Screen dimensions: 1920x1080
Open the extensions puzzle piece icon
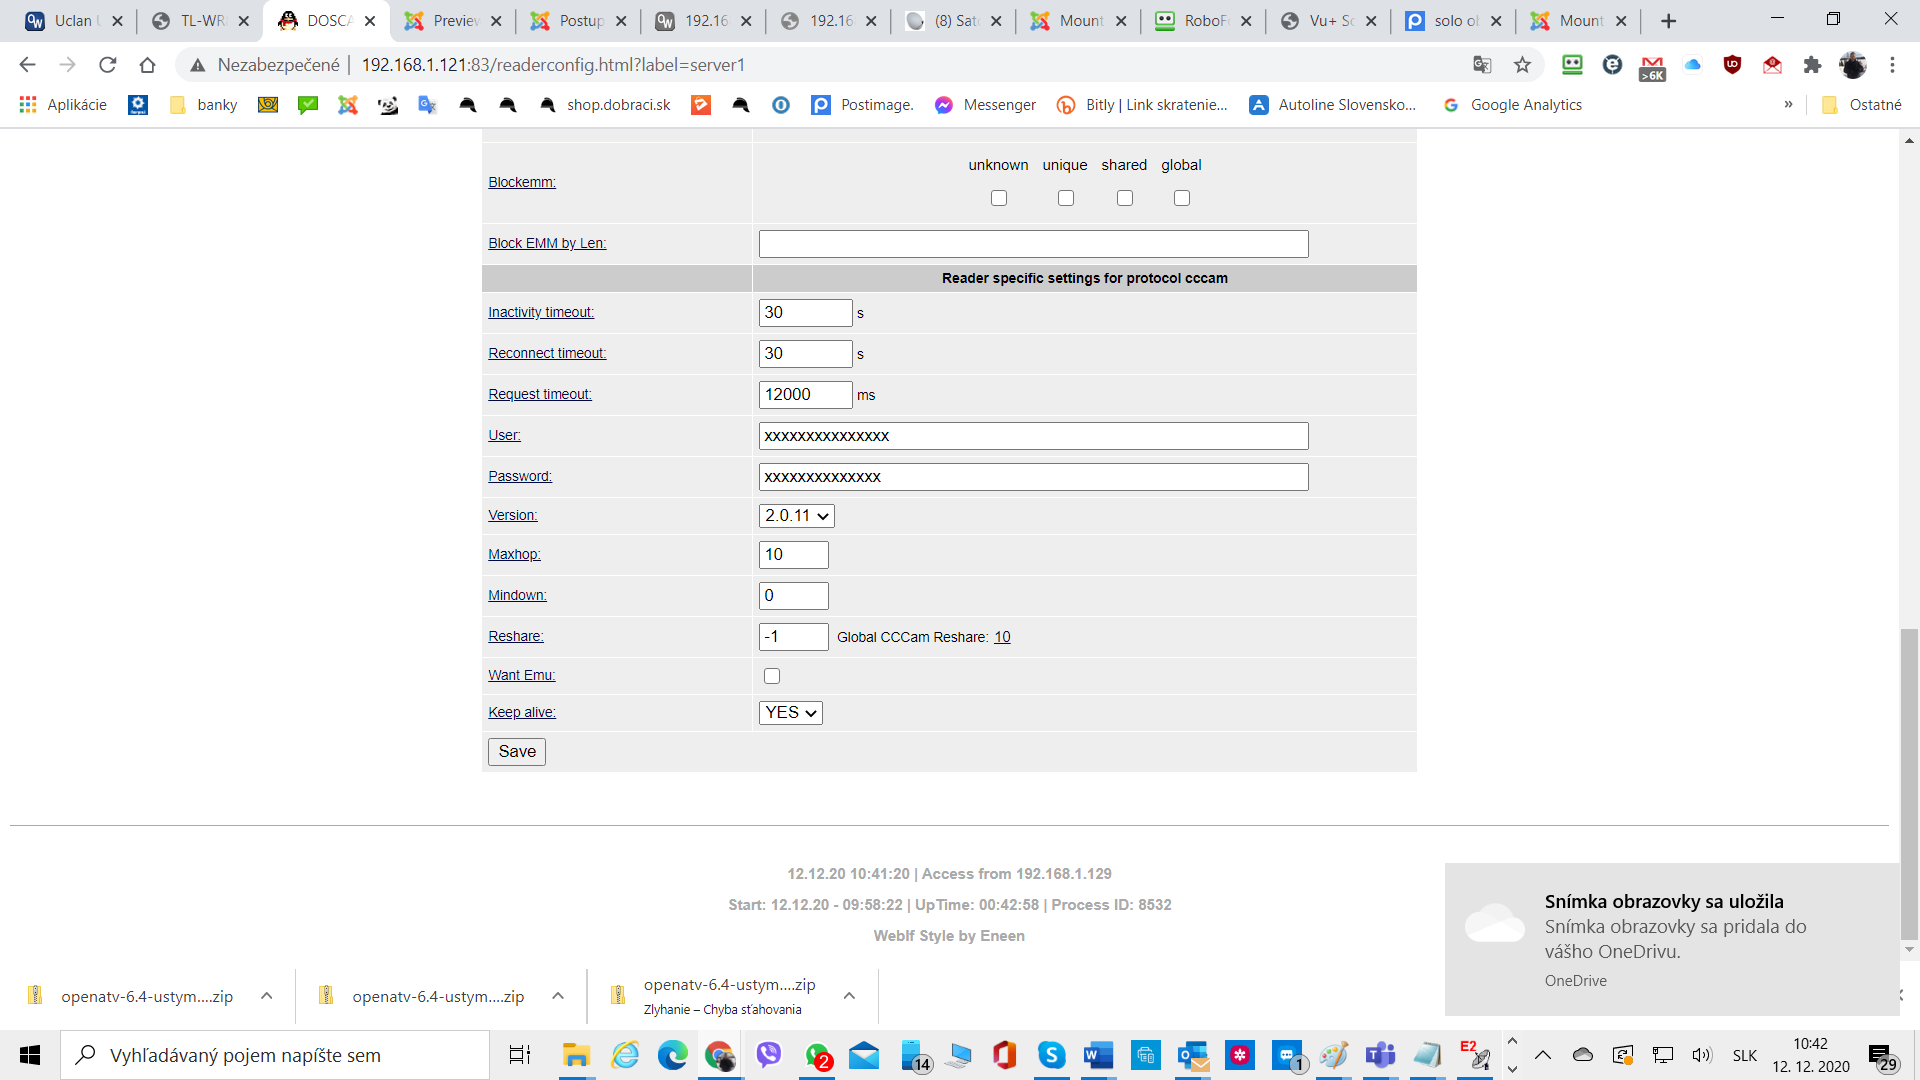[1812, 65]
